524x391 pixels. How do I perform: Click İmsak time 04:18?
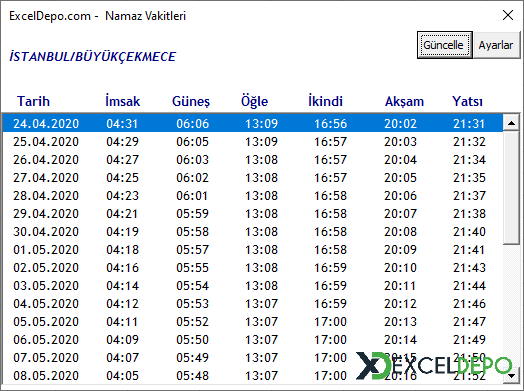(122, 250)
